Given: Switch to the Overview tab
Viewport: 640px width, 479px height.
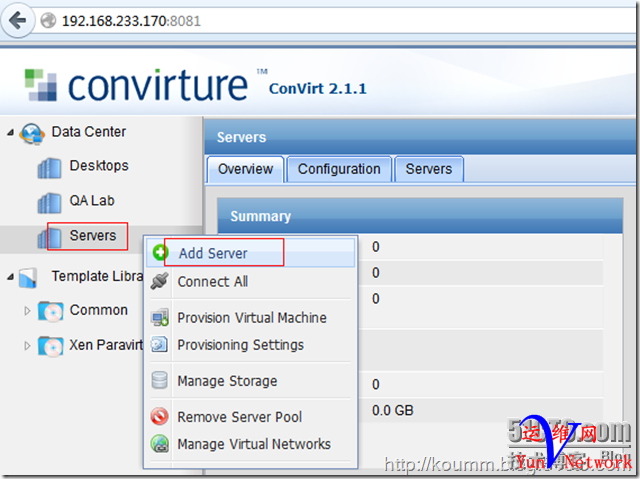Looking at the screenshot, I should coord(245,169).
